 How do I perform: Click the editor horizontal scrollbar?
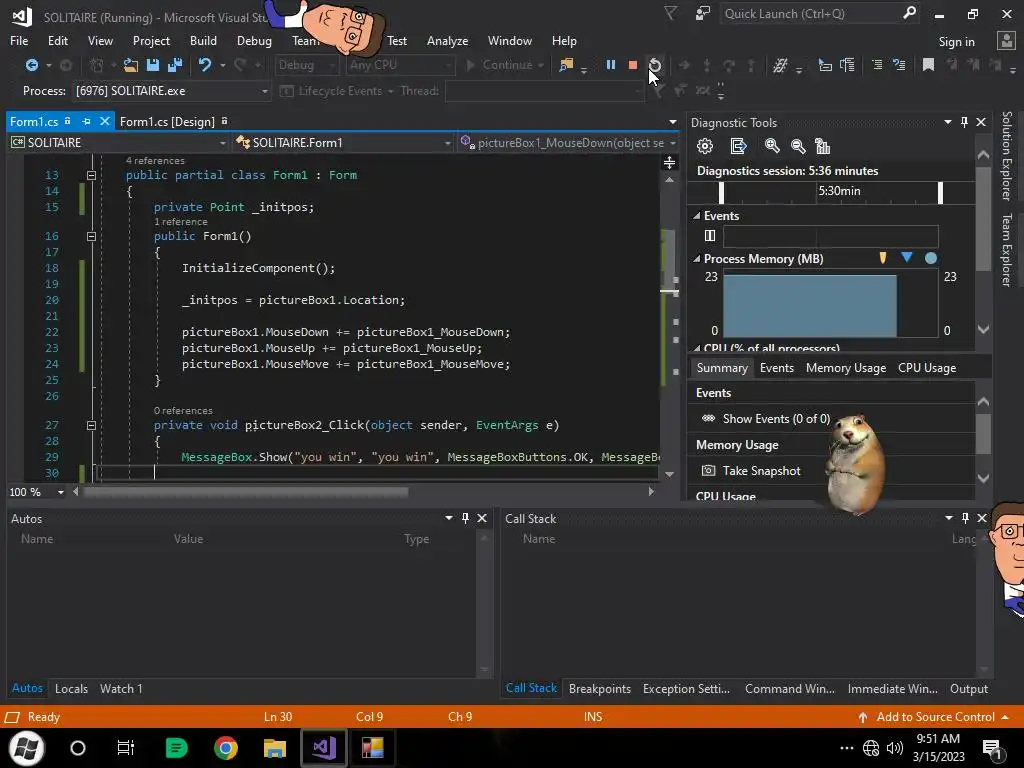point(246,492)
